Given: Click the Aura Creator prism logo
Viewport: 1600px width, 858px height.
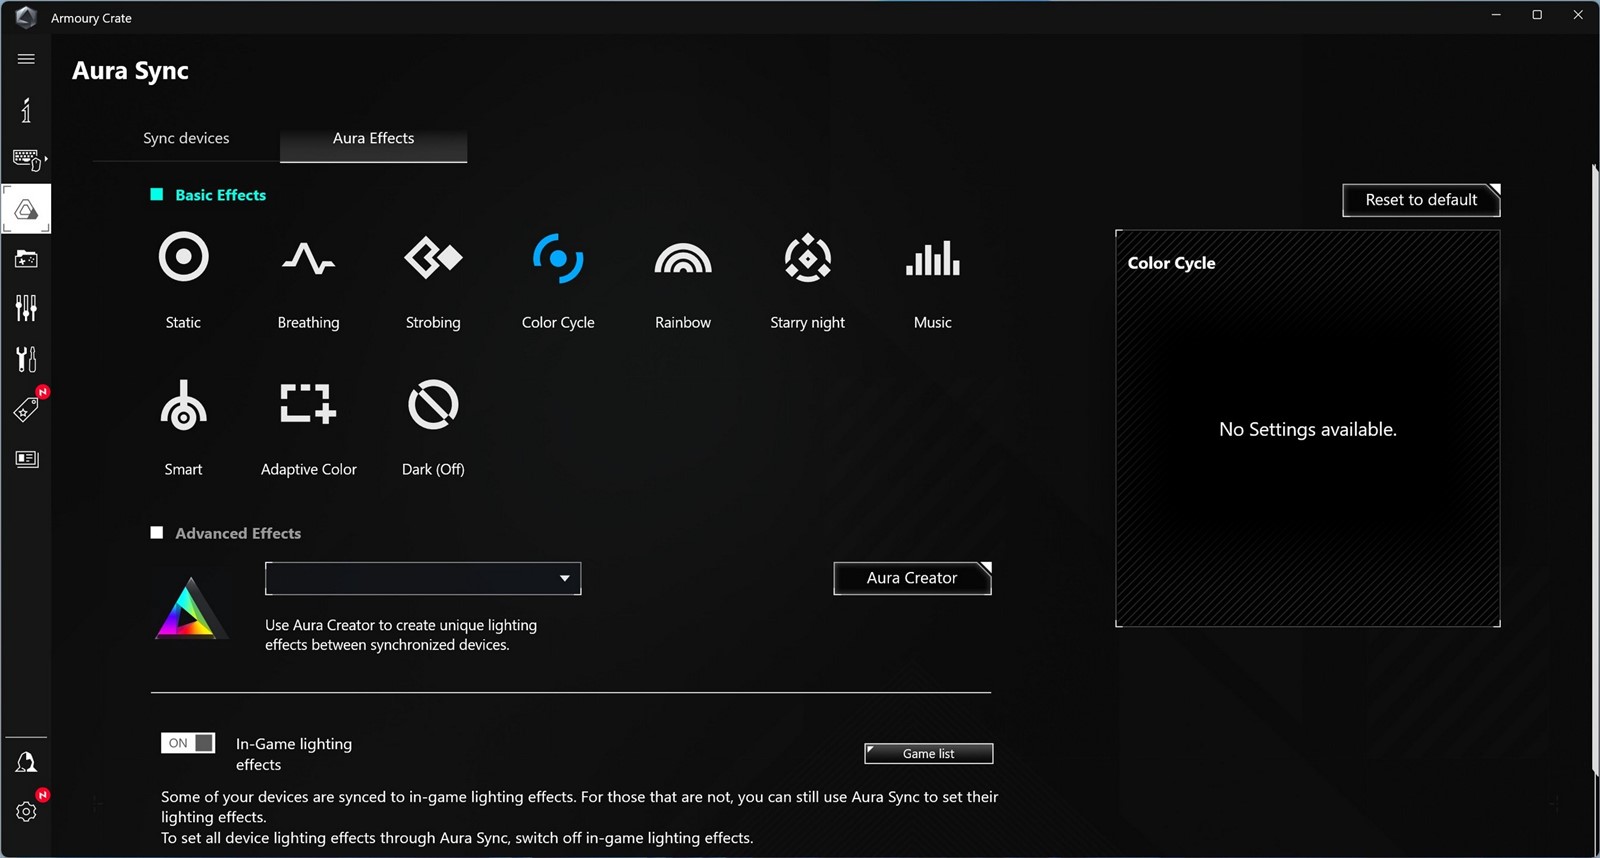Looking at the screenshot, I should 190,609.
